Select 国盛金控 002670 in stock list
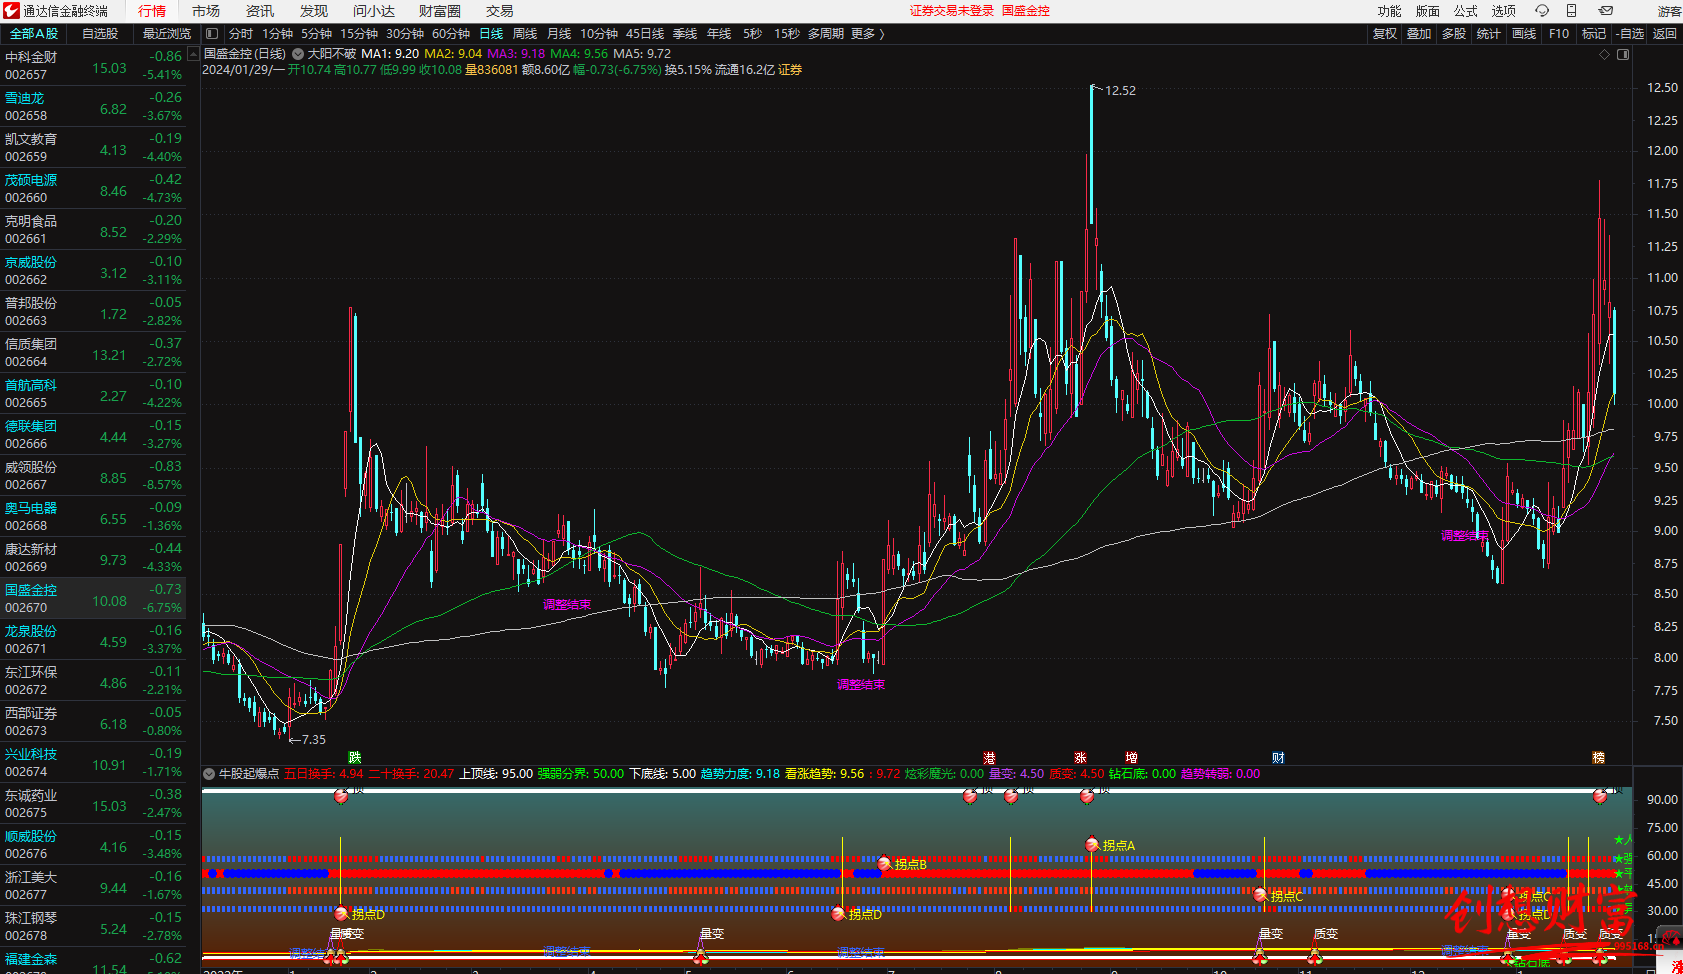The image size is (1683, 974). click(x=93, y=599)
